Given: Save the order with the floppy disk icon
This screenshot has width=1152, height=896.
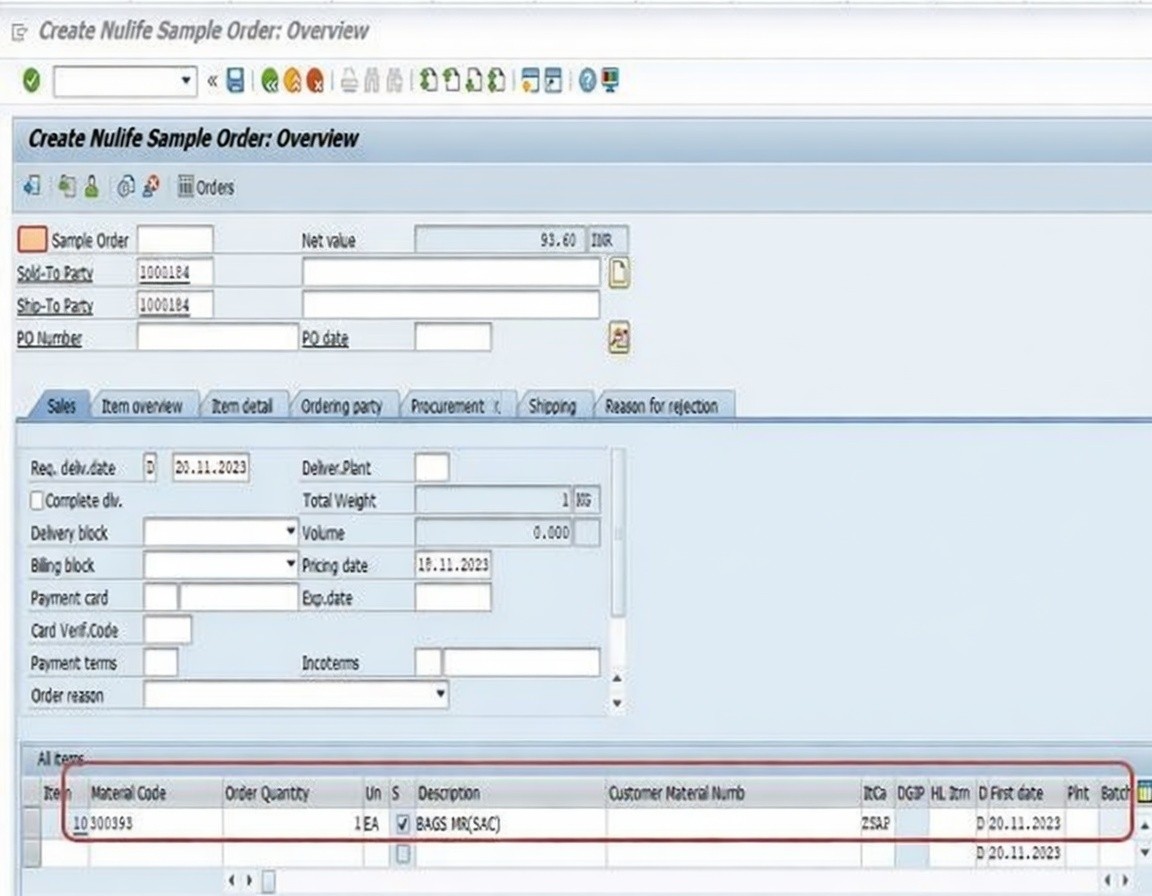Looking at the screenshot, I should point(235,81).
